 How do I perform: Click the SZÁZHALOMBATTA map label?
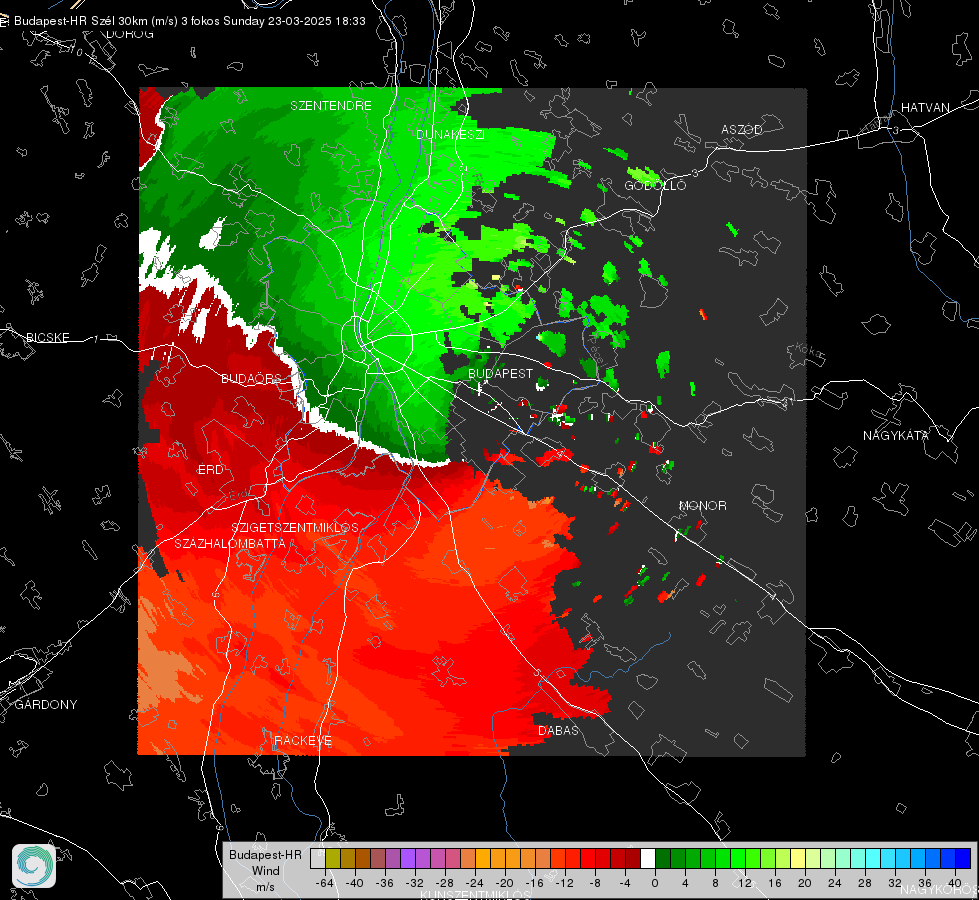pyautogui.click(x=230, y=543)
